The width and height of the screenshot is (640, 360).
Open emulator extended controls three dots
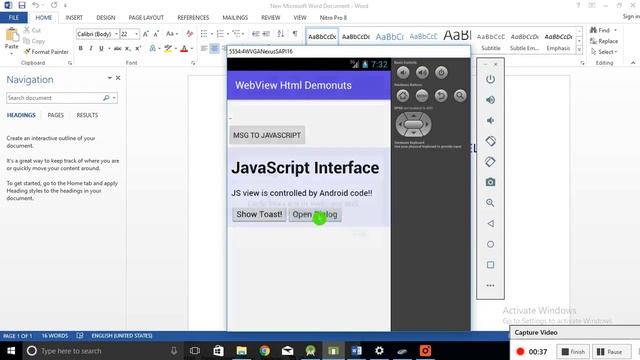(x=490, y=286)
